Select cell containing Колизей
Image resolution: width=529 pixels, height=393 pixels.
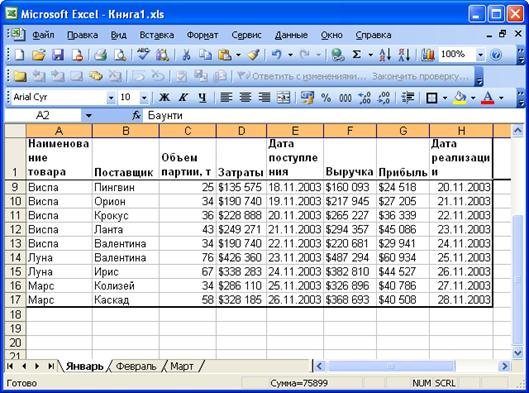(x=126, y=286)
